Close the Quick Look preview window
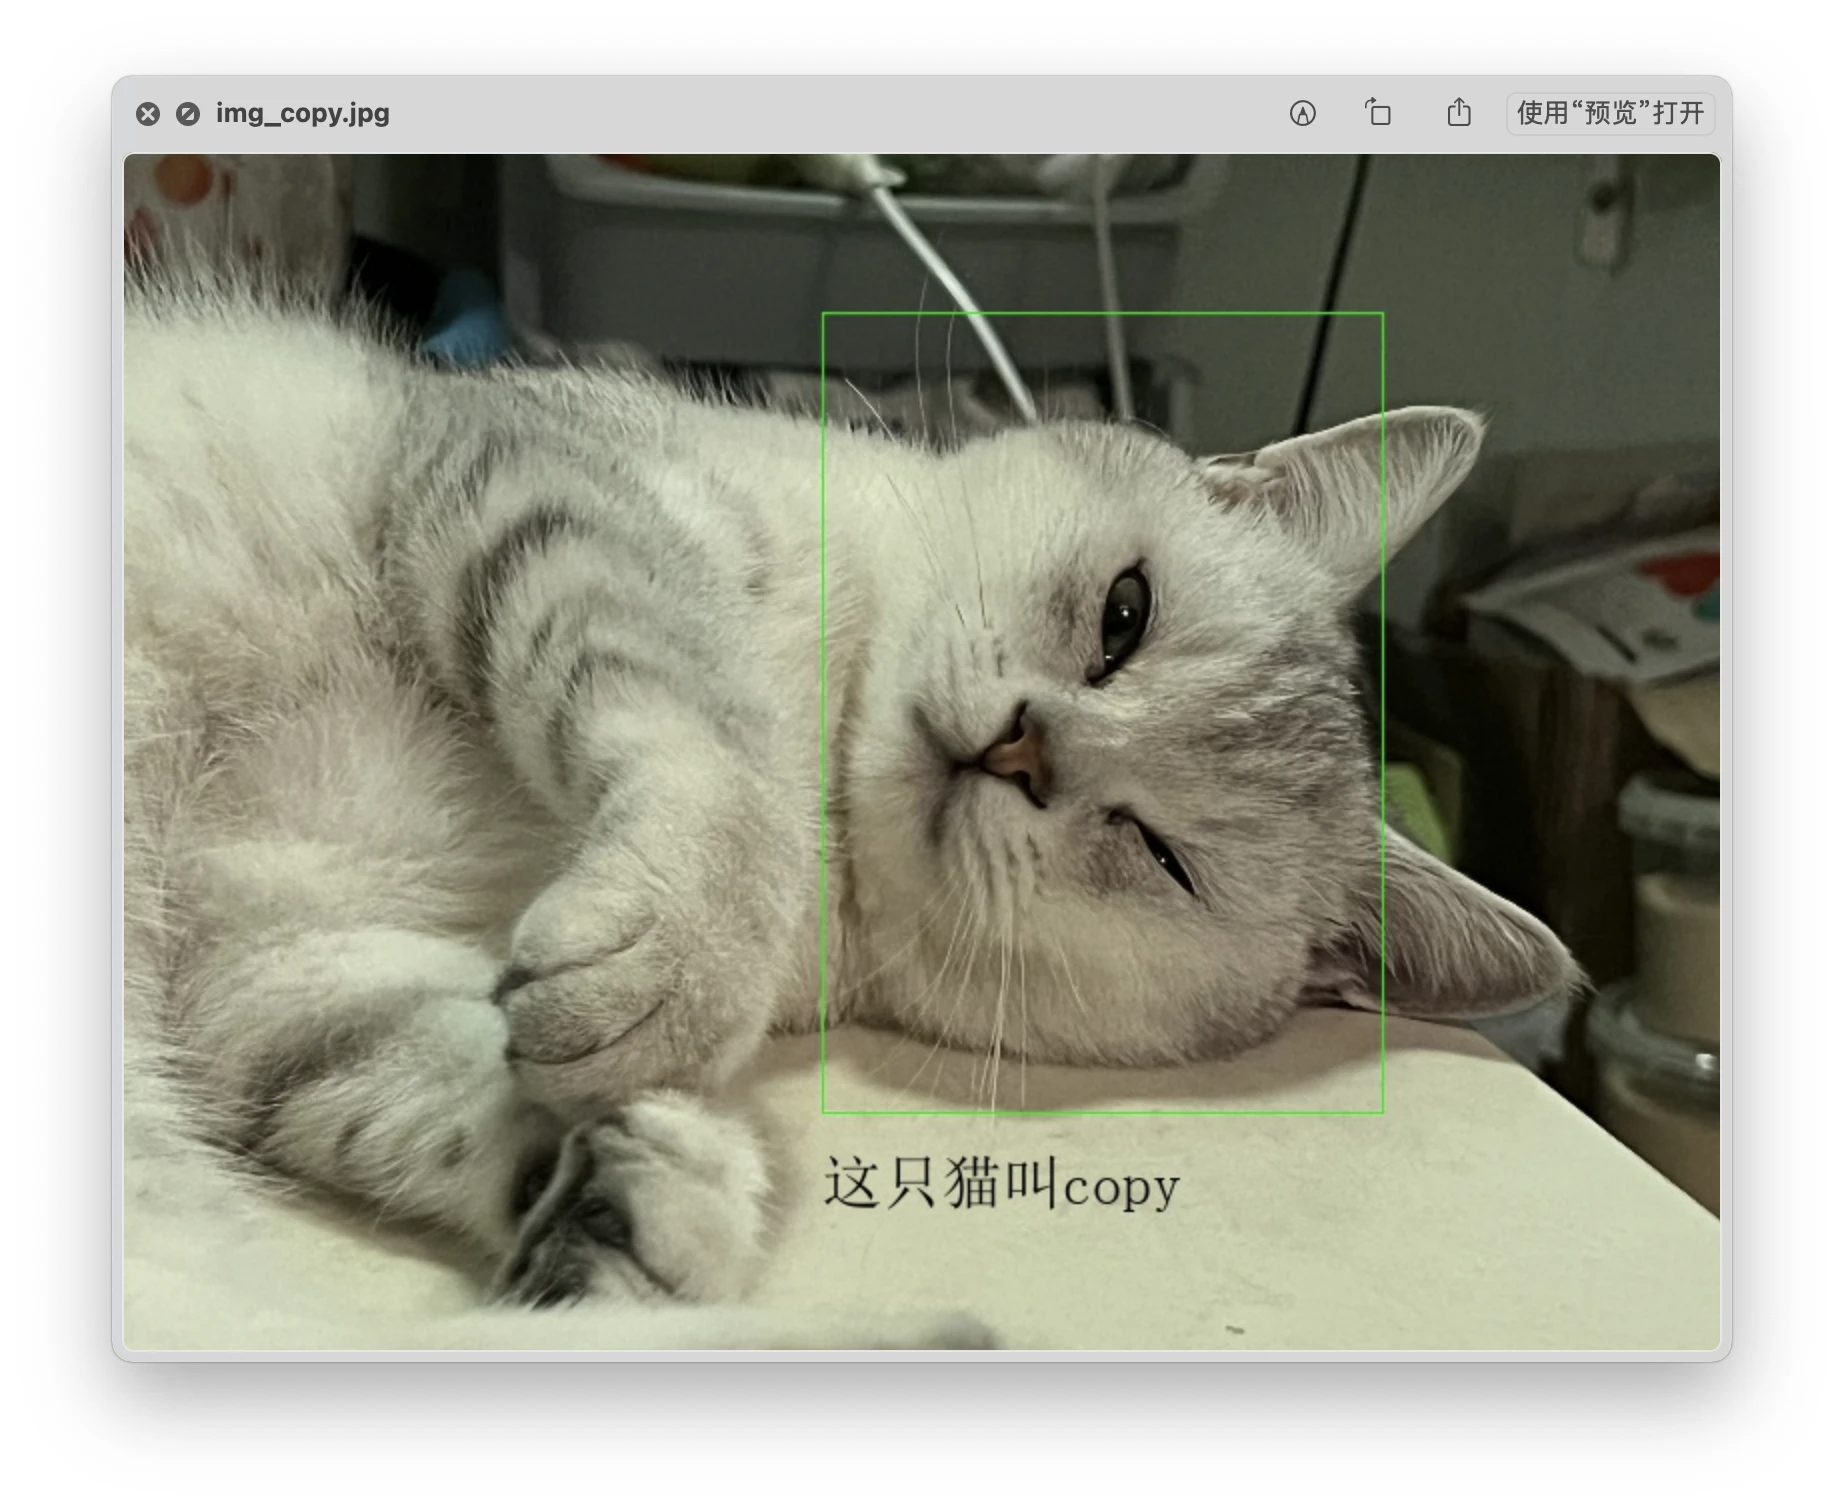 pos(148,114)
